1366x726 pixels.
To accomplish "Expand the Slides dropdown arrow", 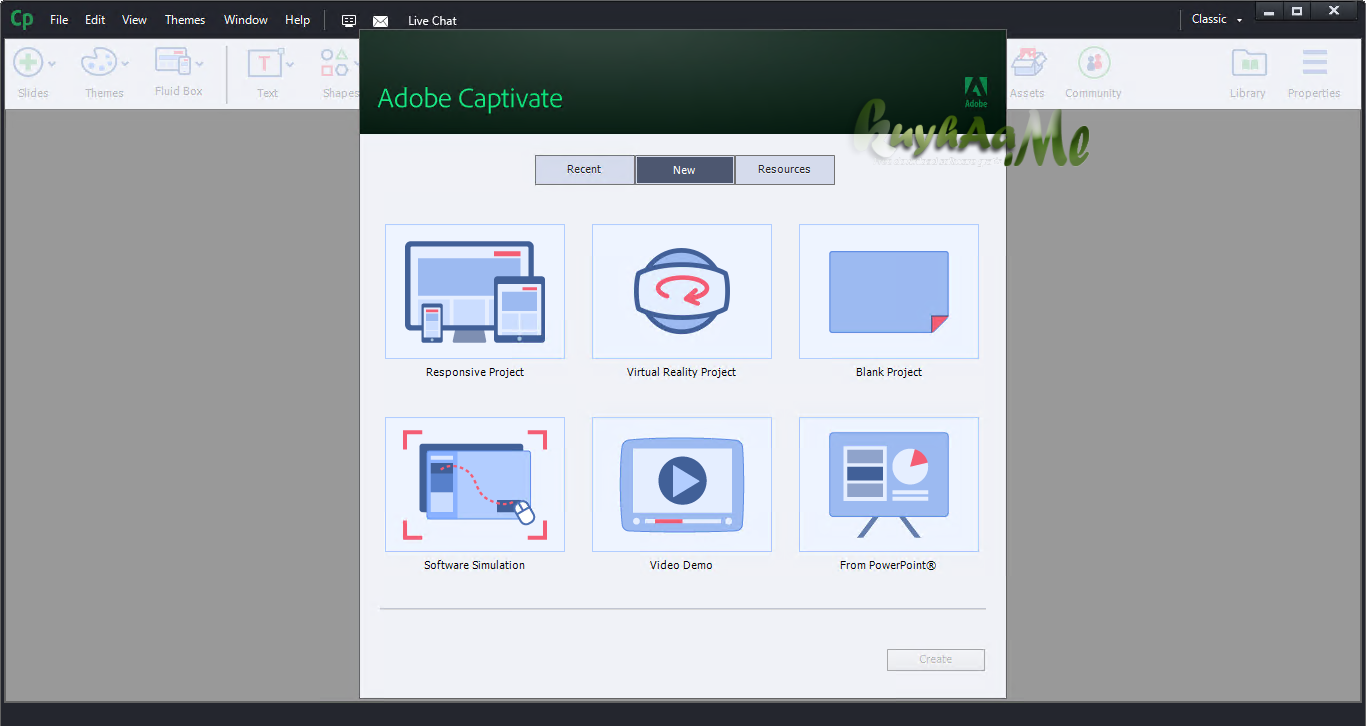I will click(52, 64).
